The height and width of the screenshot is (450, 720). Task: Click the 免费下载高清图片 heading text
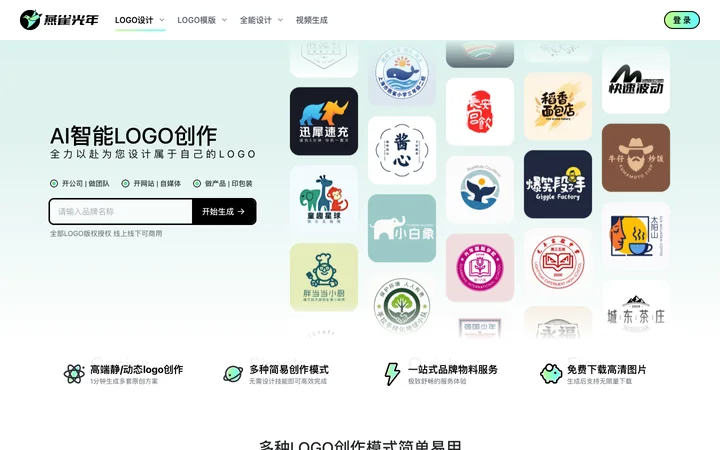pyautogui.click(x=607, y=370)
